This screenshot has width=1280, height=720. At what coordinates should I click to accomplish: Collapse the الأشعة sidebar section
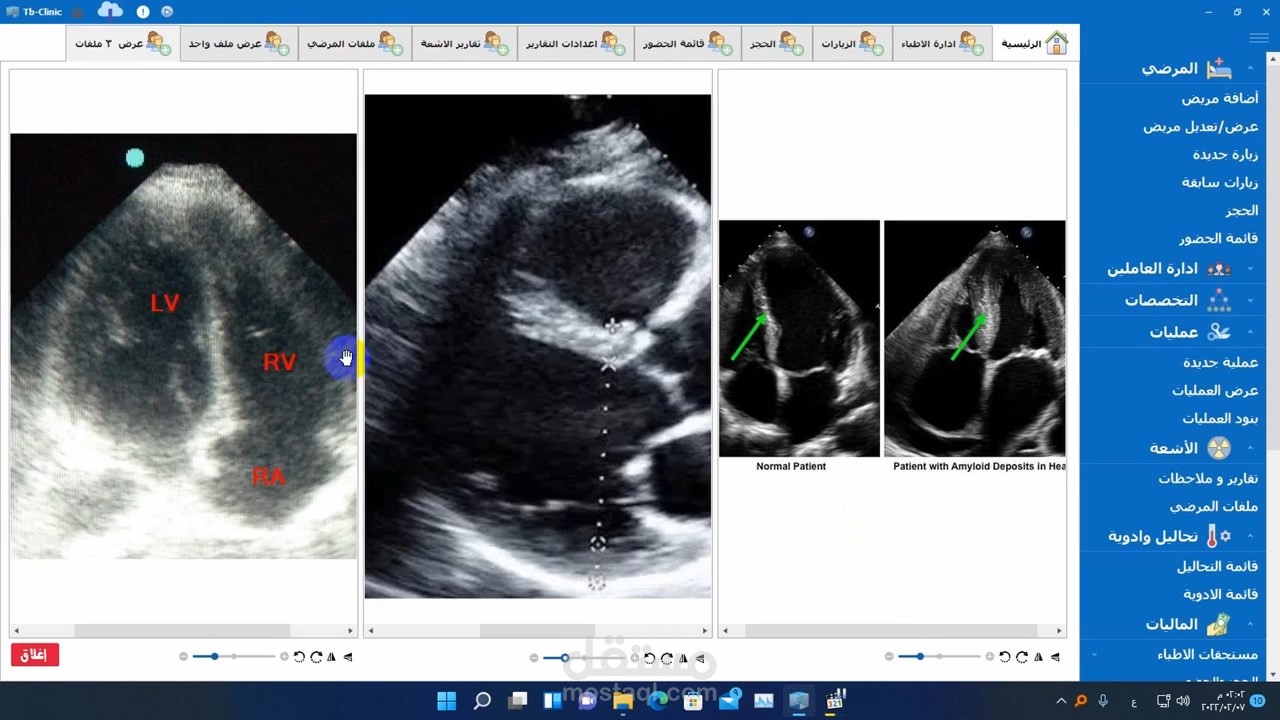tap(1250, 448)
